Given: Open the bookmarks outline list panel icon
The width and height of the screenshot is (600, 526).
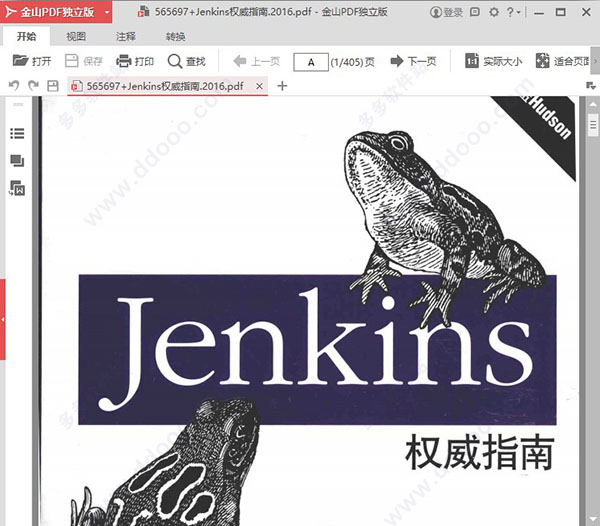Looking at the screenshot, I should click(x=17, y=134).
